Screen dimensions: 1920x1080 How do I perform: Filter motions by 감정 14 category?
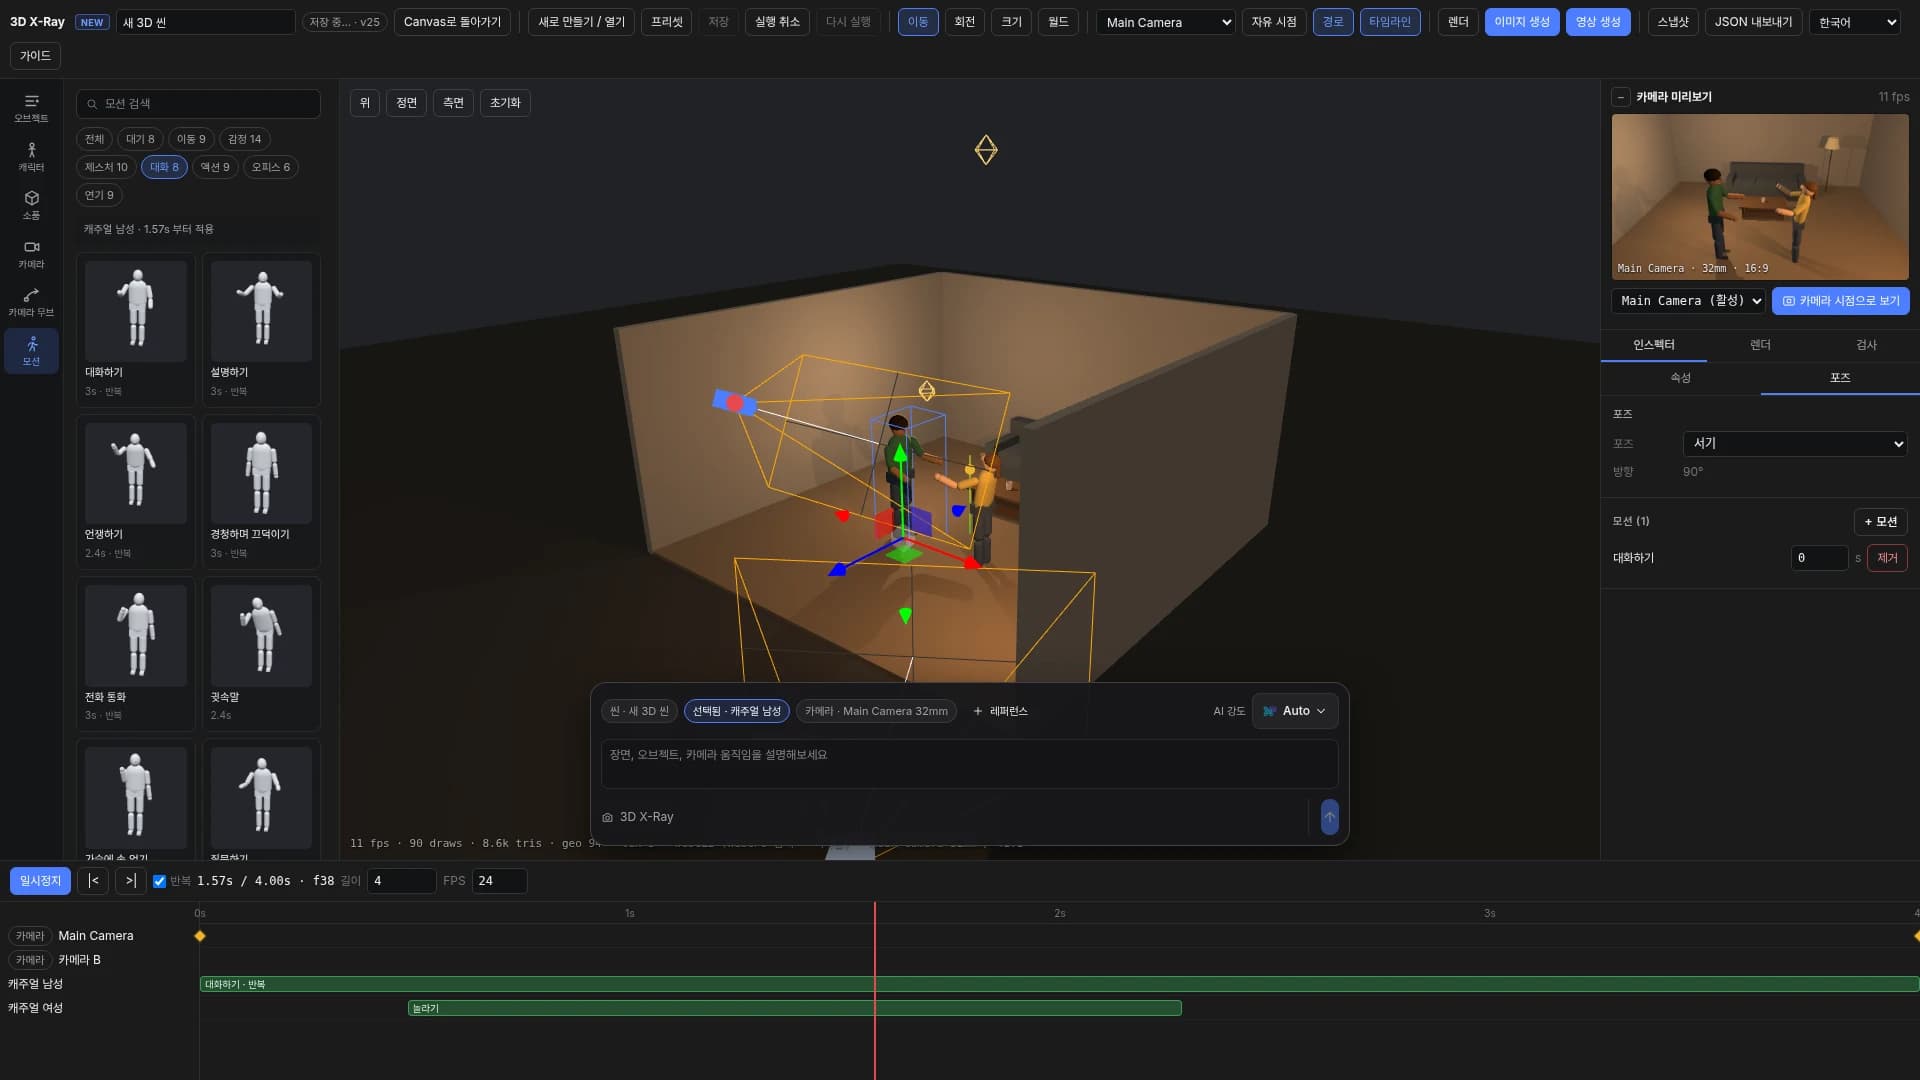coord(244,139)
